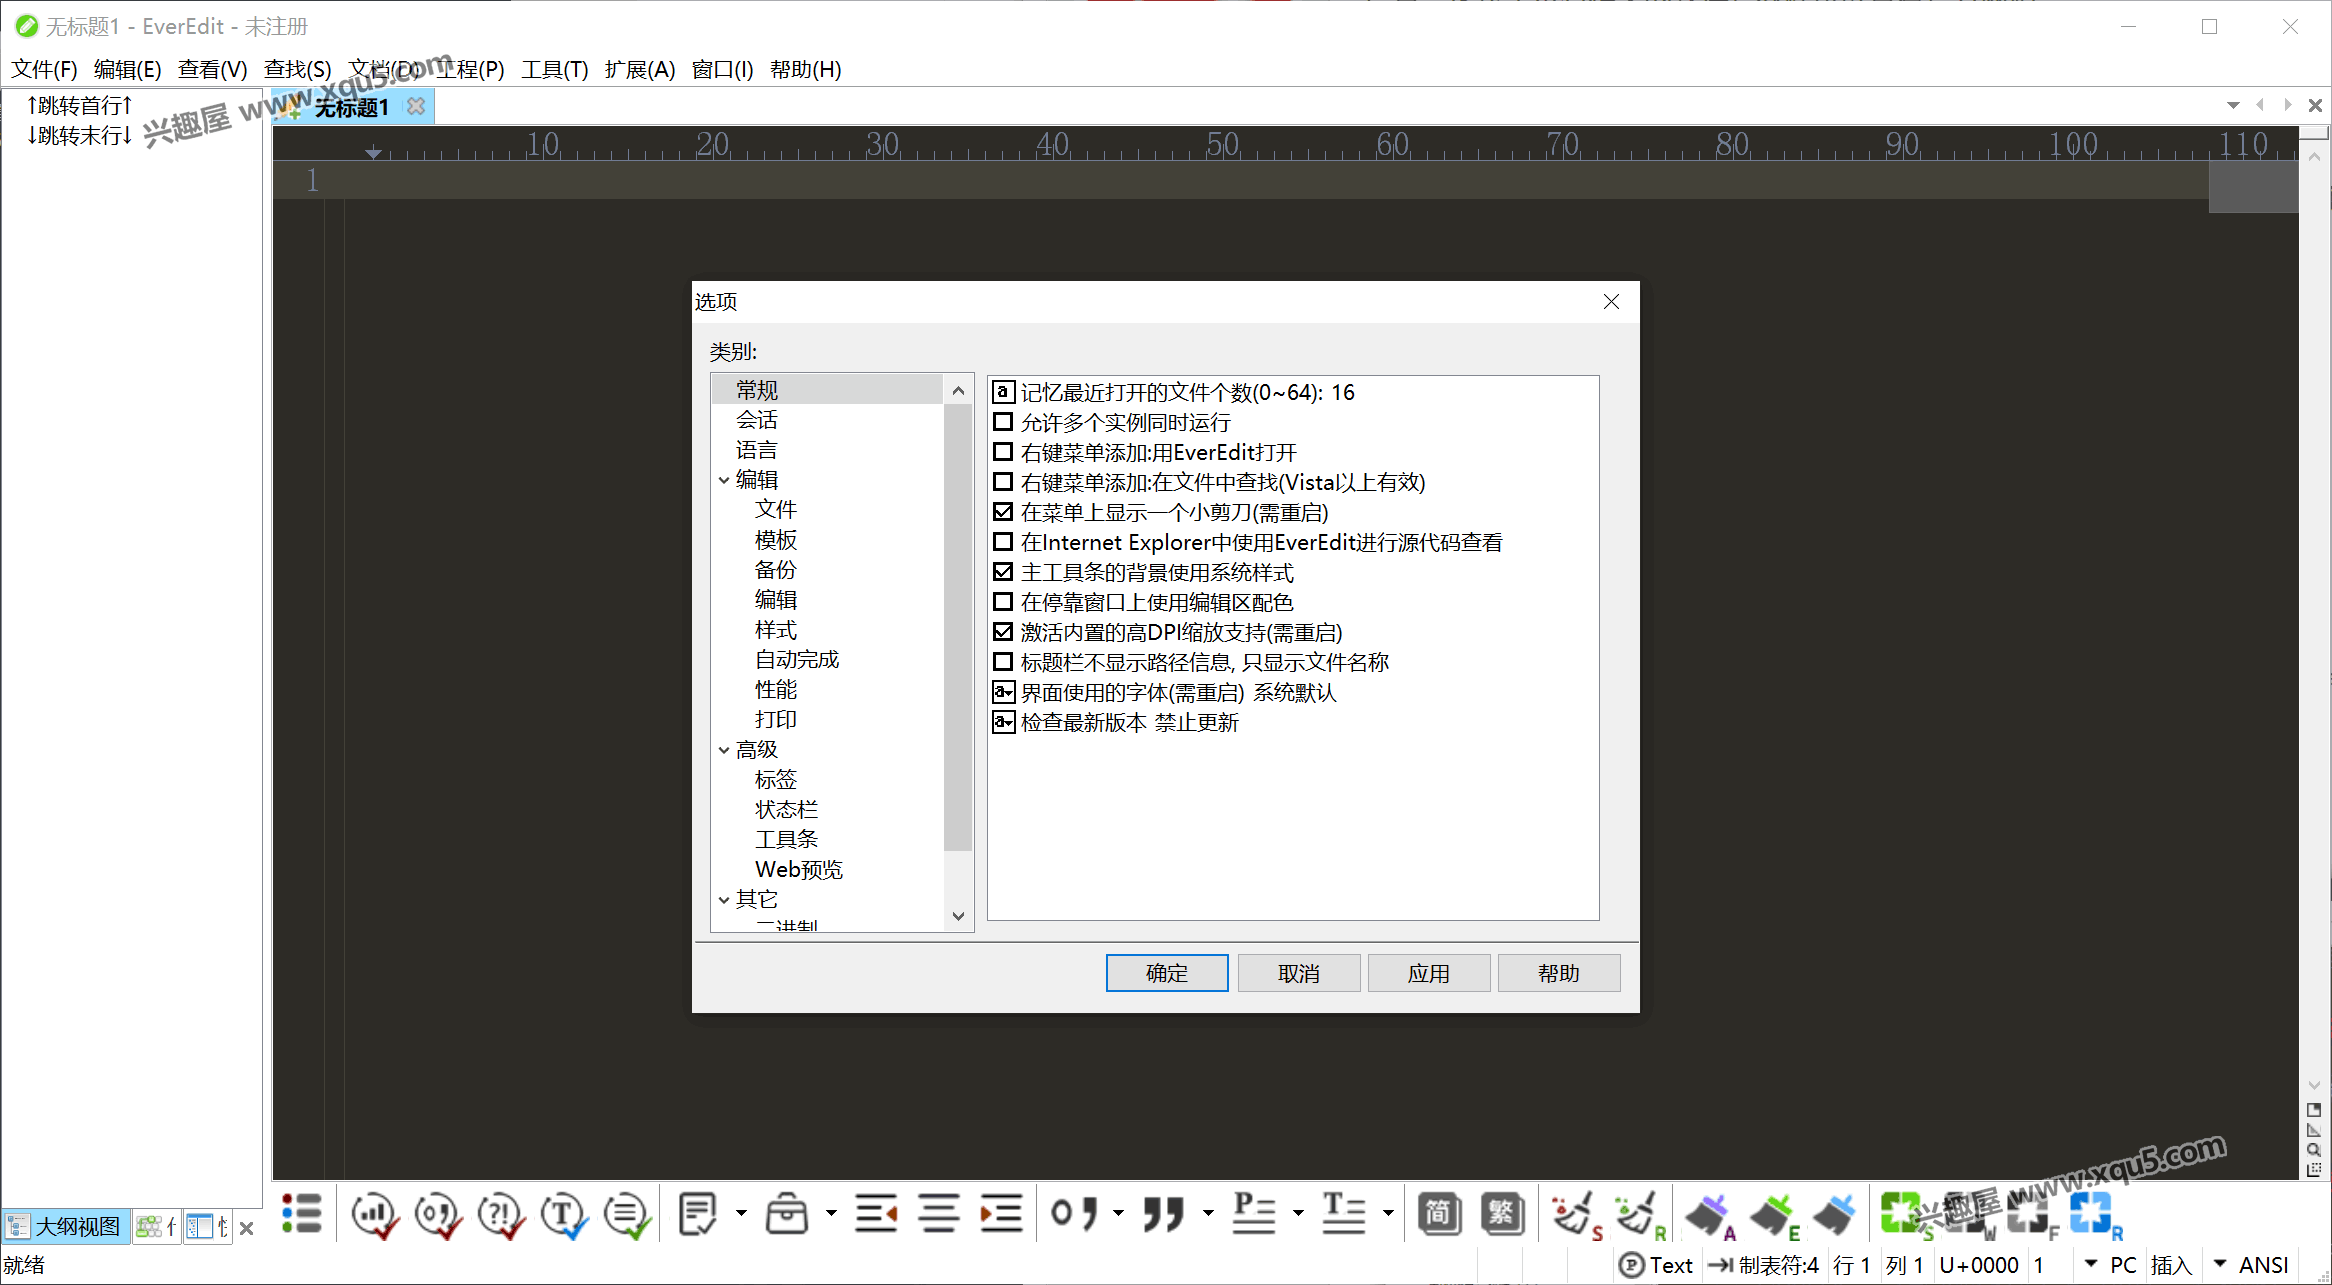Image resolution: width=2332 pixels, height=1285 pixels.
Task: Toggle 右键菜单添加:用EverEdit打开 checkbox
Action: click(x=1005, y=451)
